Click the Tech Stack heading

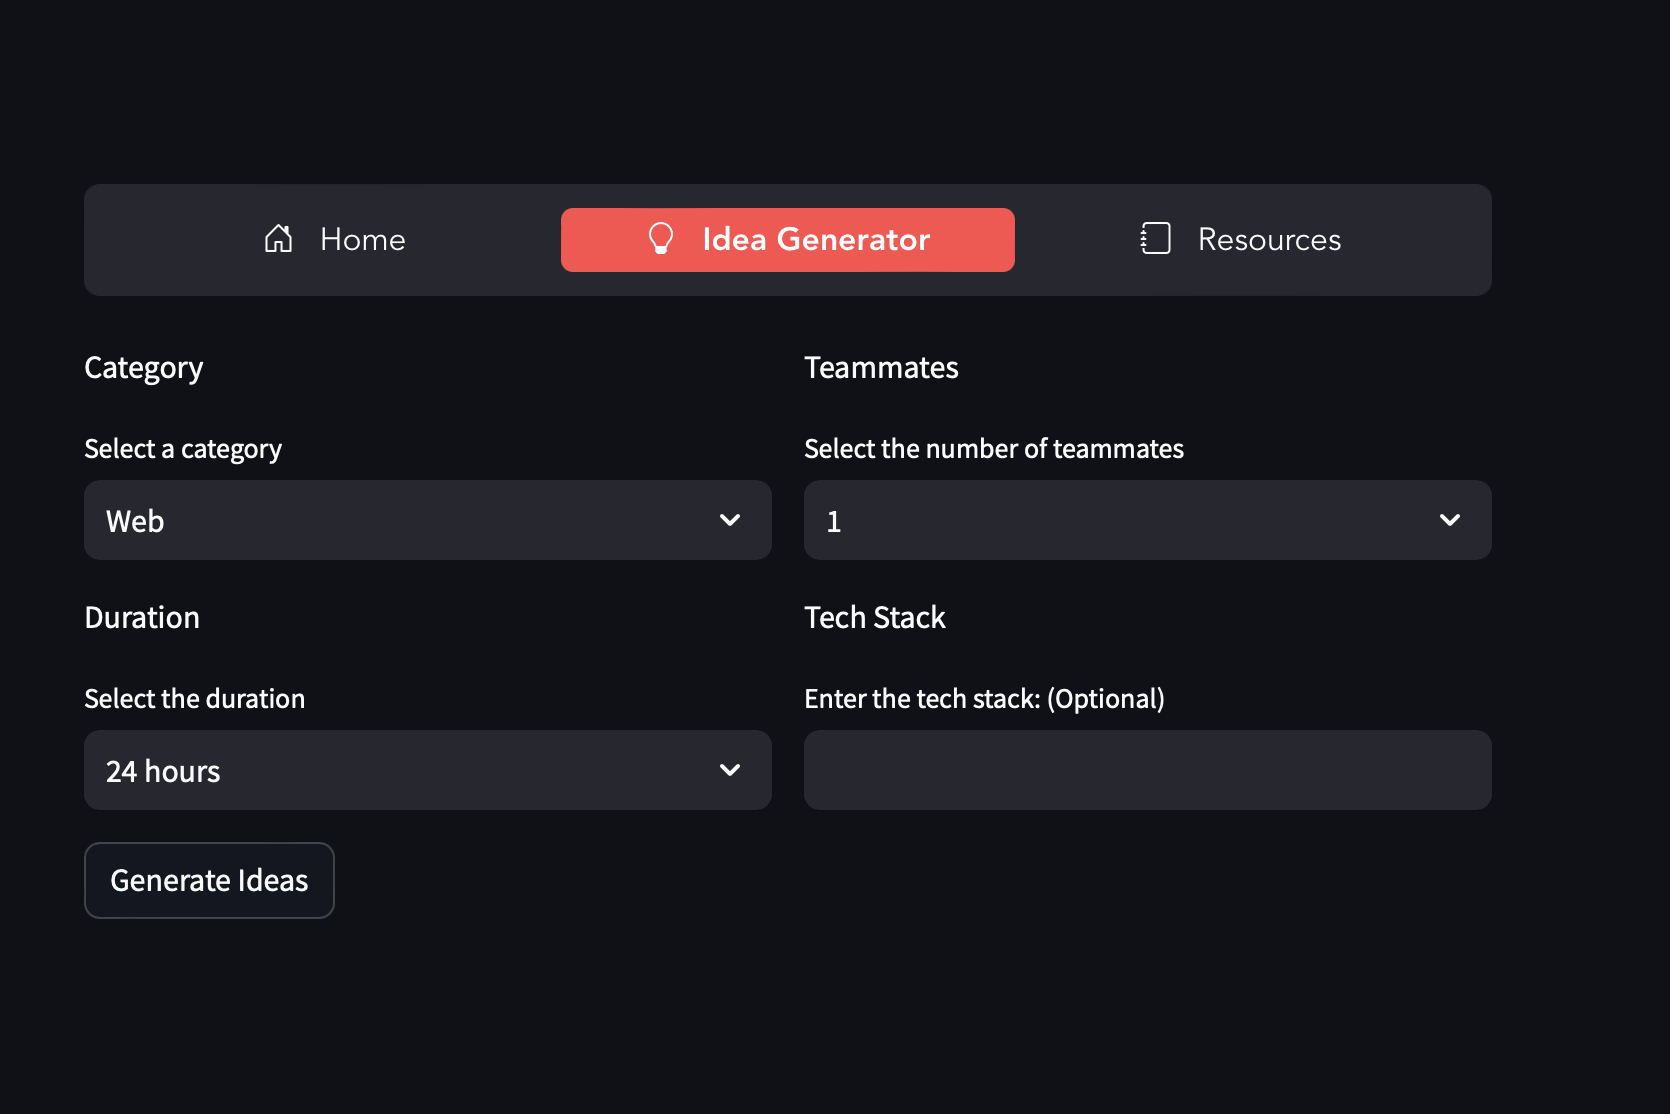[x=874, y=618]
